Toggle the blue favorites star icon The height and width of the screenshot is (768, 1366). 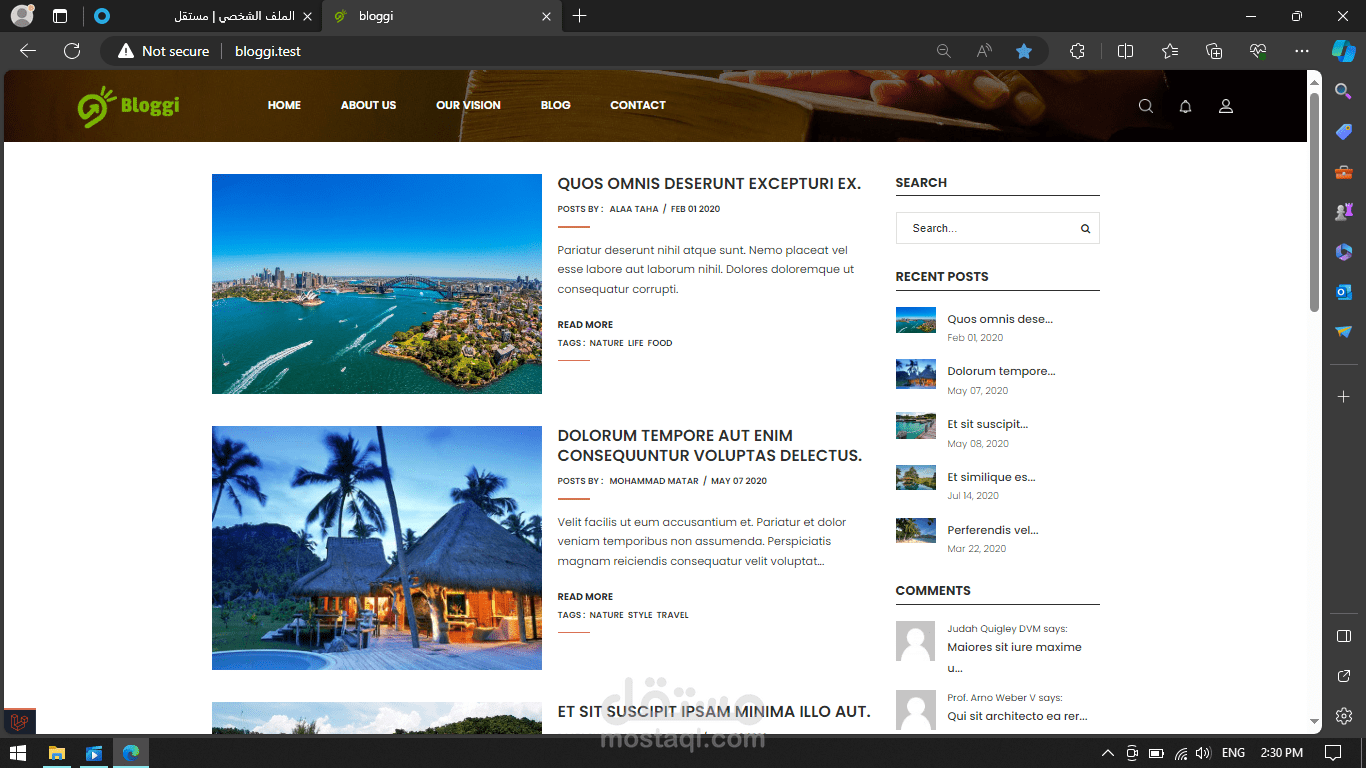coord(1024,51)
